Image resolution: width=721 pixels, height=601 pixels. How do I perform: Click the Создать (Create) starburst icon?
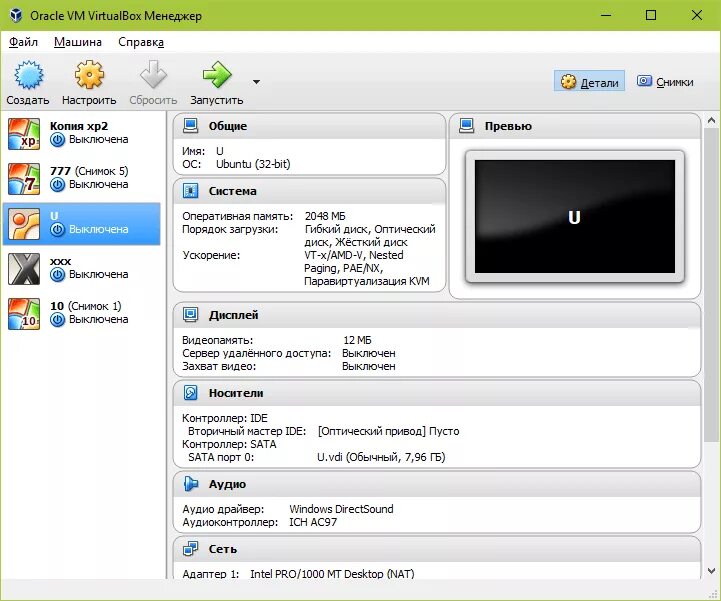(x=28, y=74)
